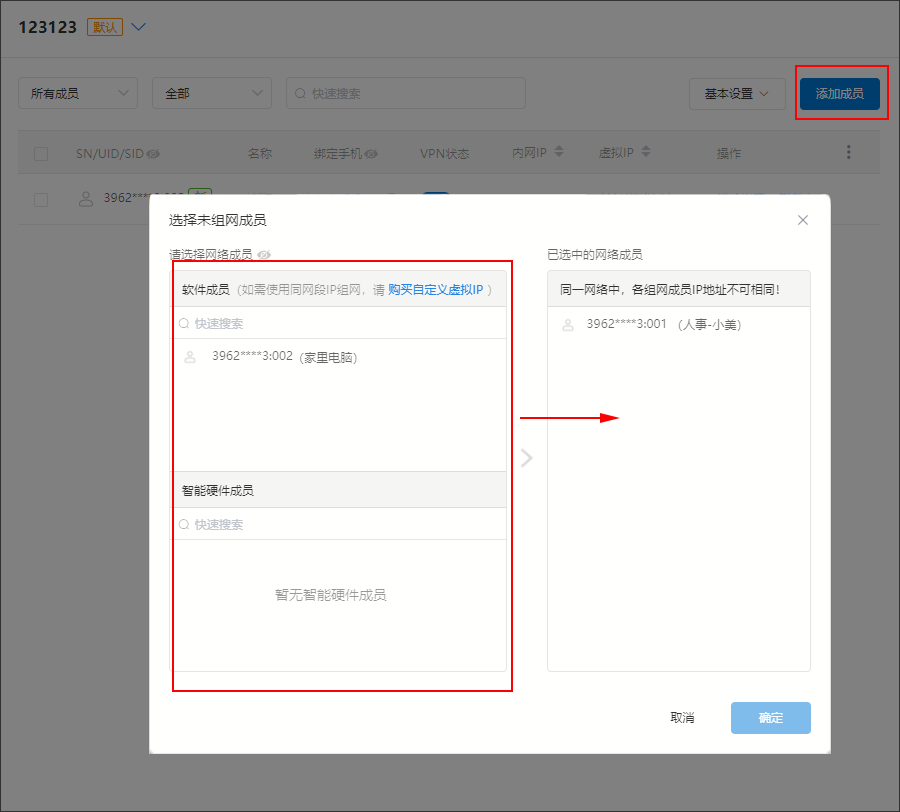Toggle eye icon beside 绑定手机 header

[x=371, y=153]
